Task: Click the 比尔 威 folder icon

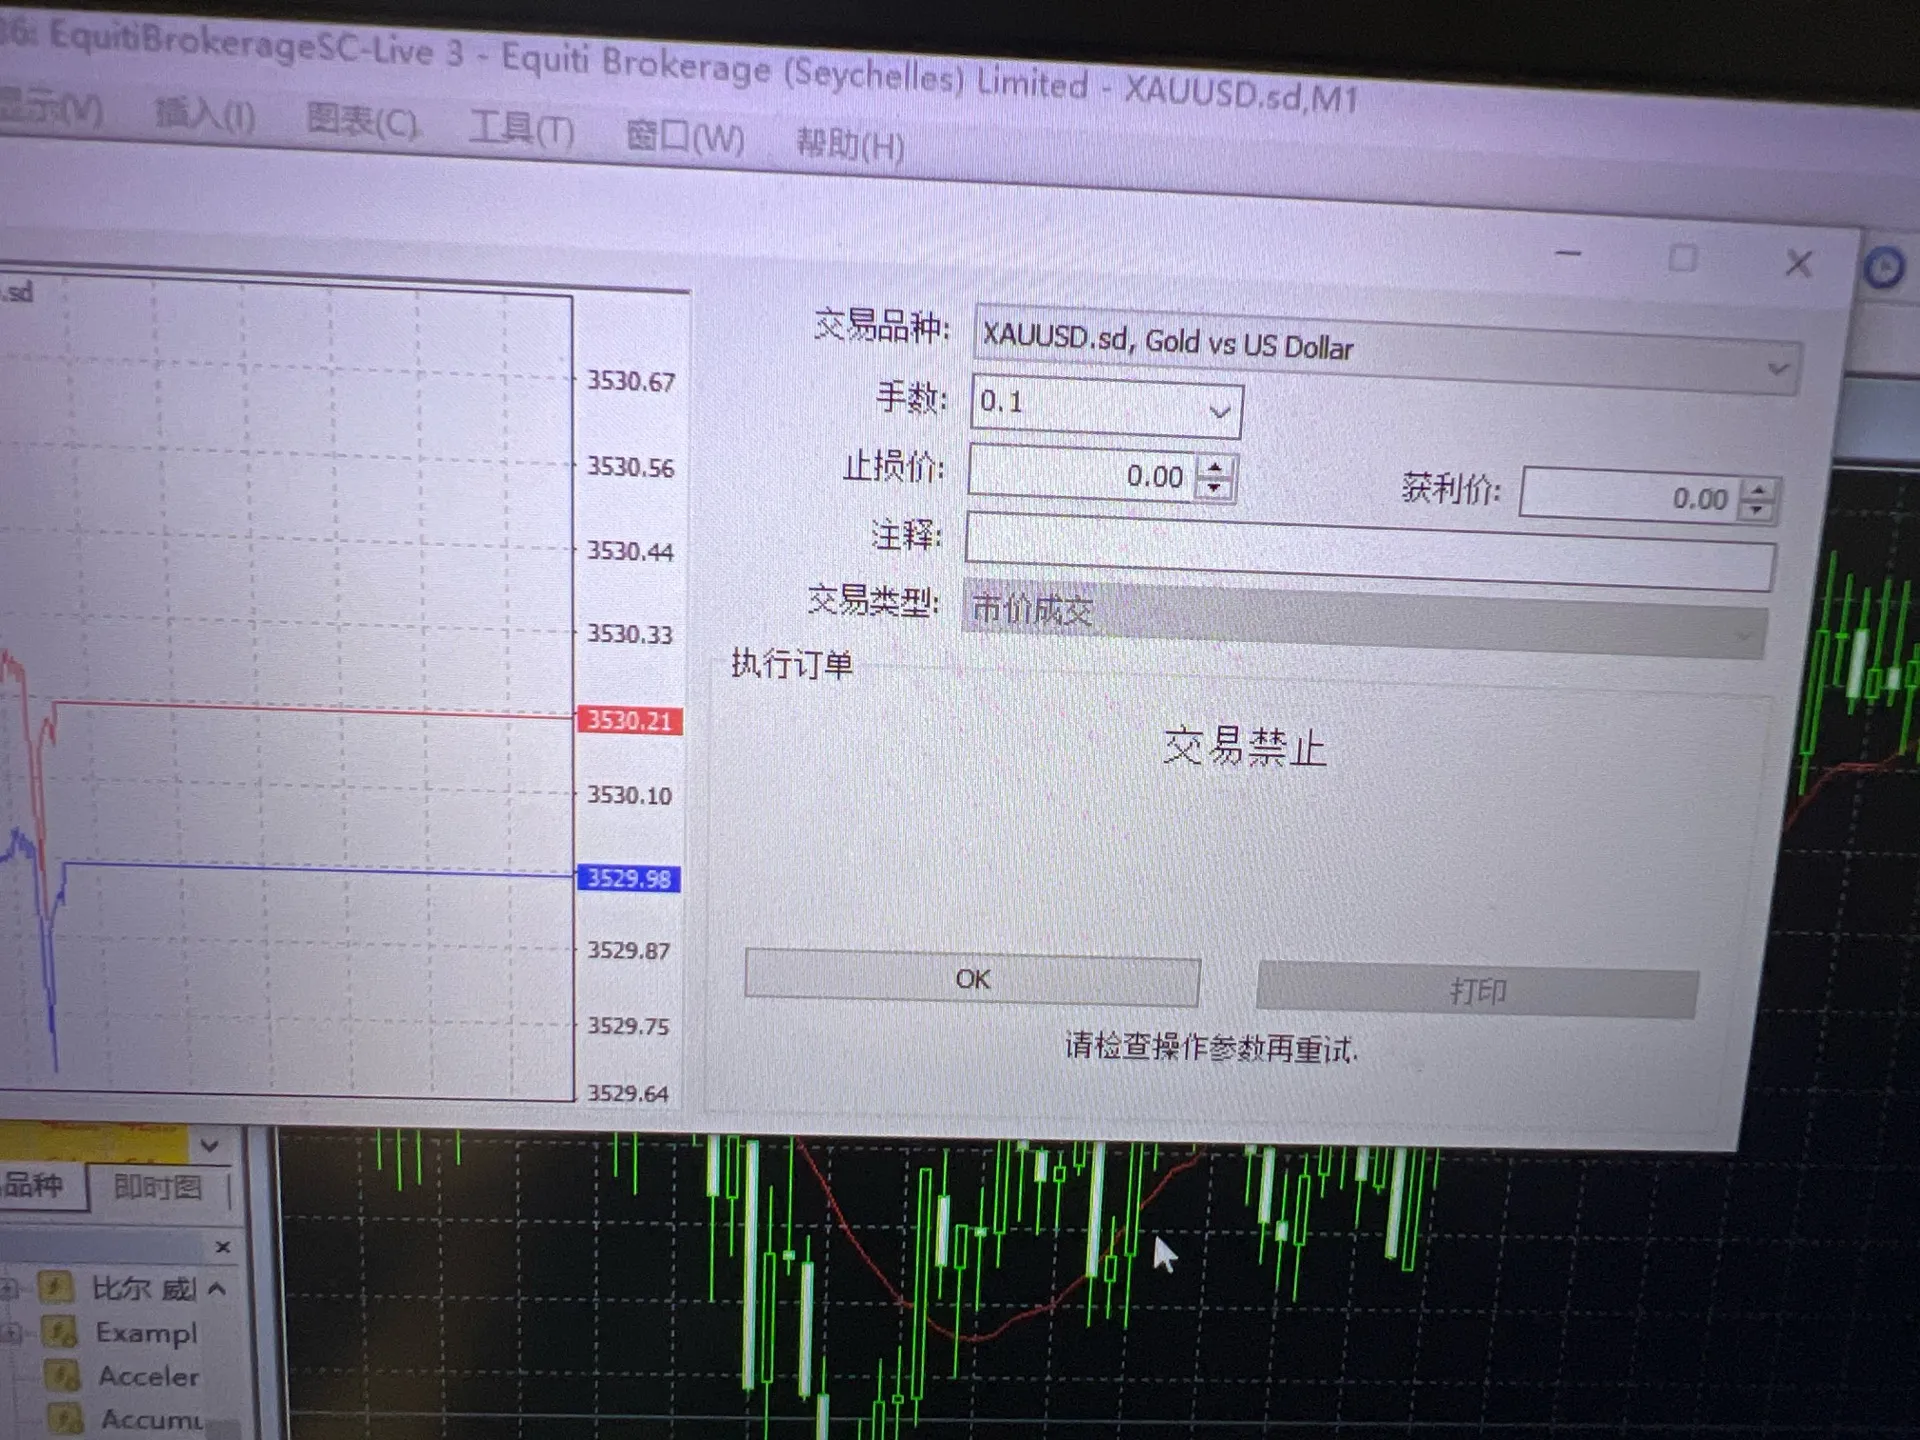Action: tap(55, 1287)
